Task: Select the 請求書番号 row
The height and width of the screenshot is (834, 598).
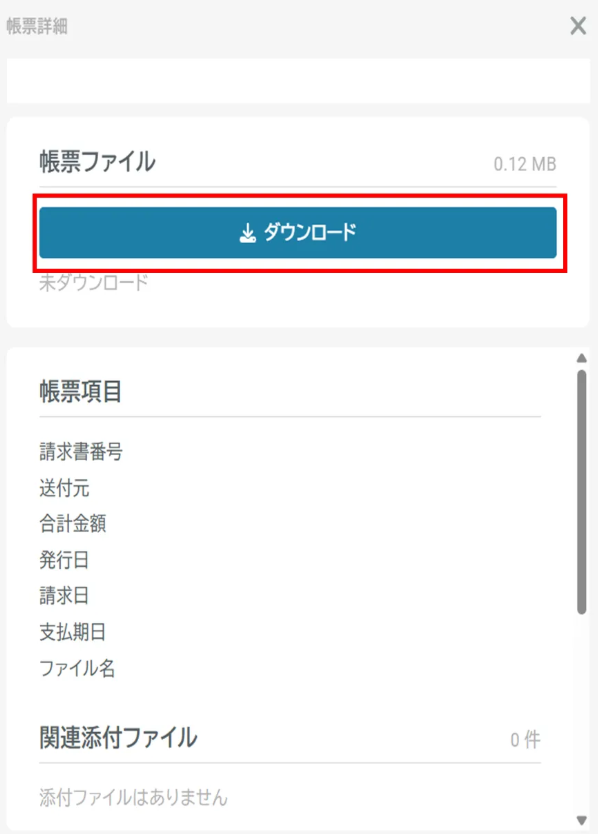Action: point(290,452)
